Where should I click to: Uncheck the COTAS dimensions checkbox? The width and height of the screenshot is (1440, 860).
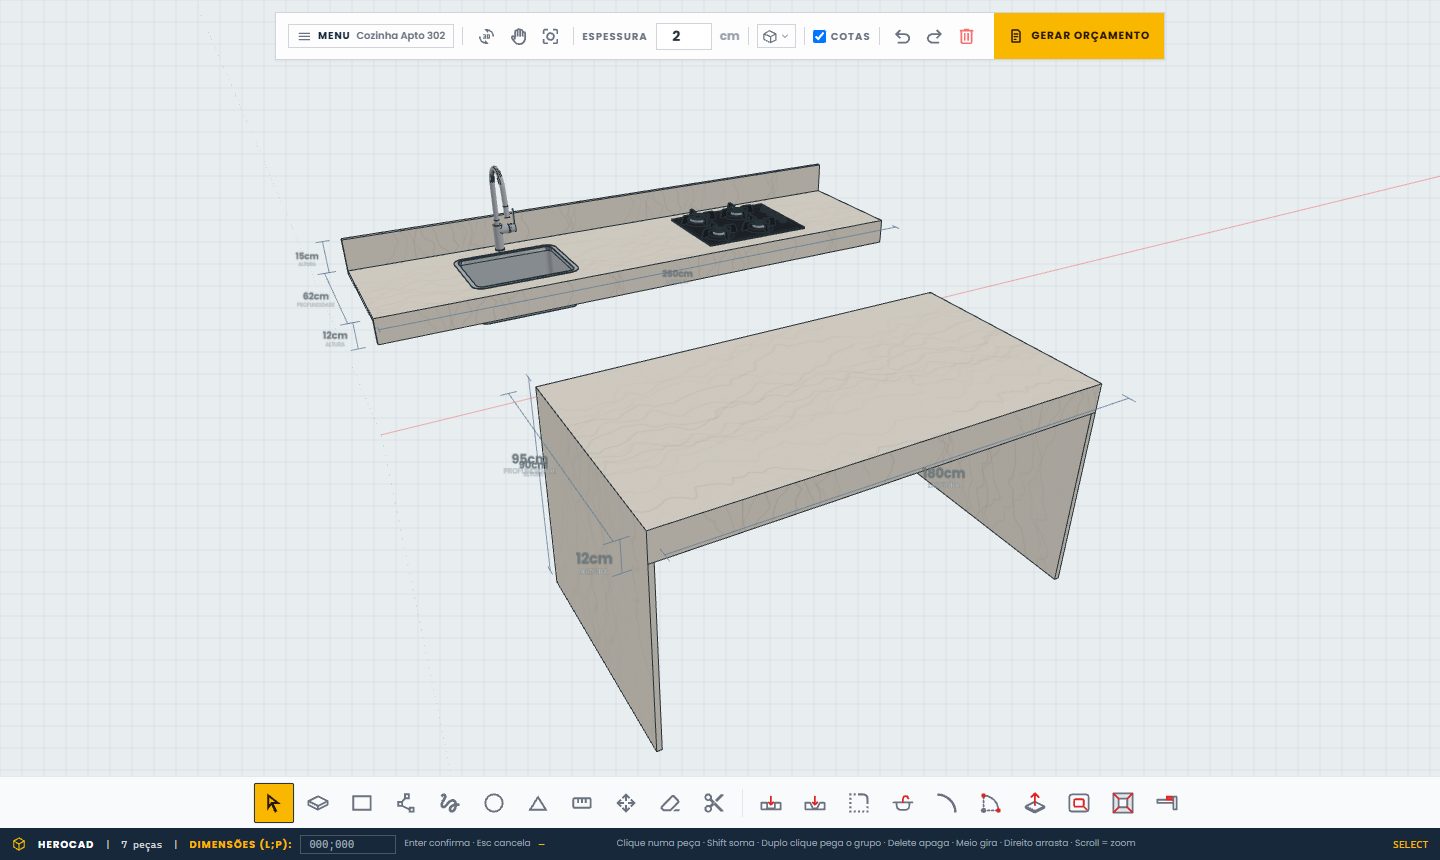(x=819, y=36)
